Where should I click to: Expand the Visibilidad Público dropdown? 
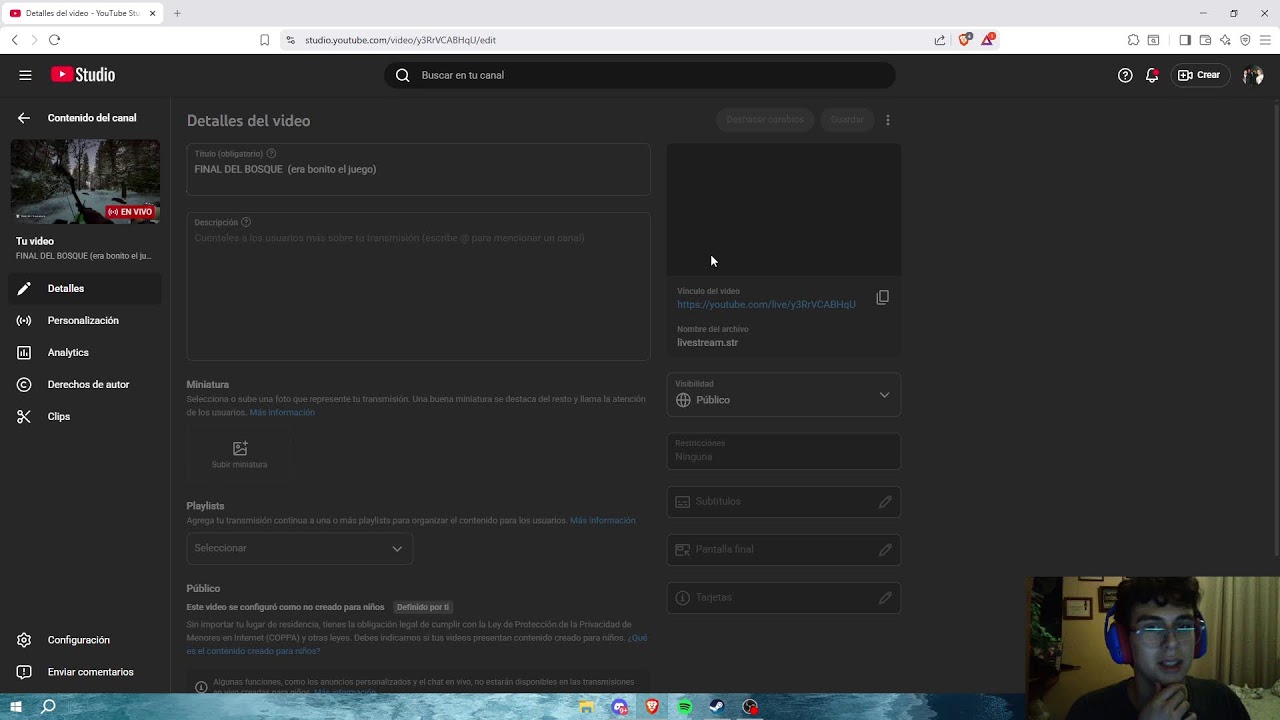(783, 394)
